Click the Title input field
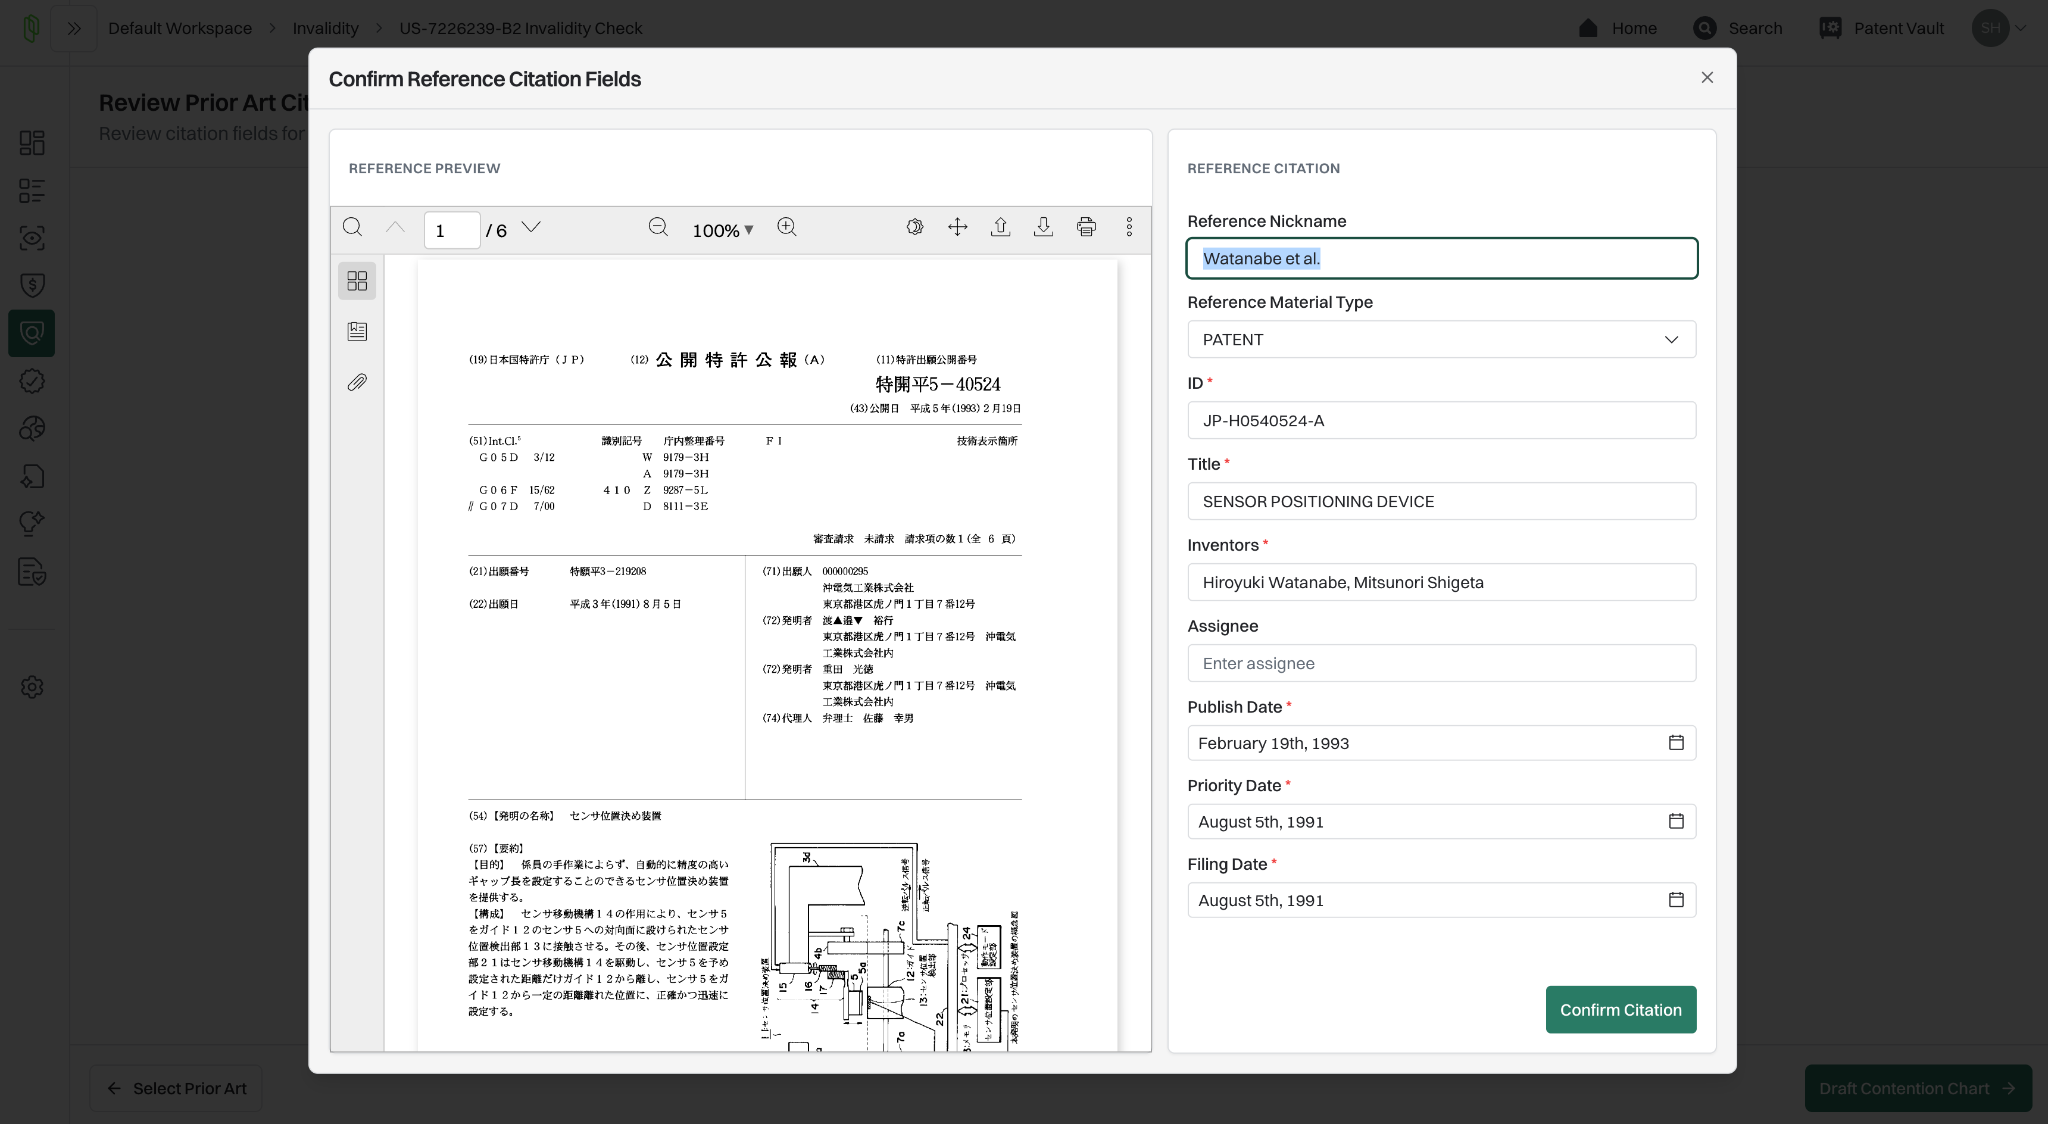This screenshot has height=1124, width=2048. pyautogui.click(x=1441, y=502)
